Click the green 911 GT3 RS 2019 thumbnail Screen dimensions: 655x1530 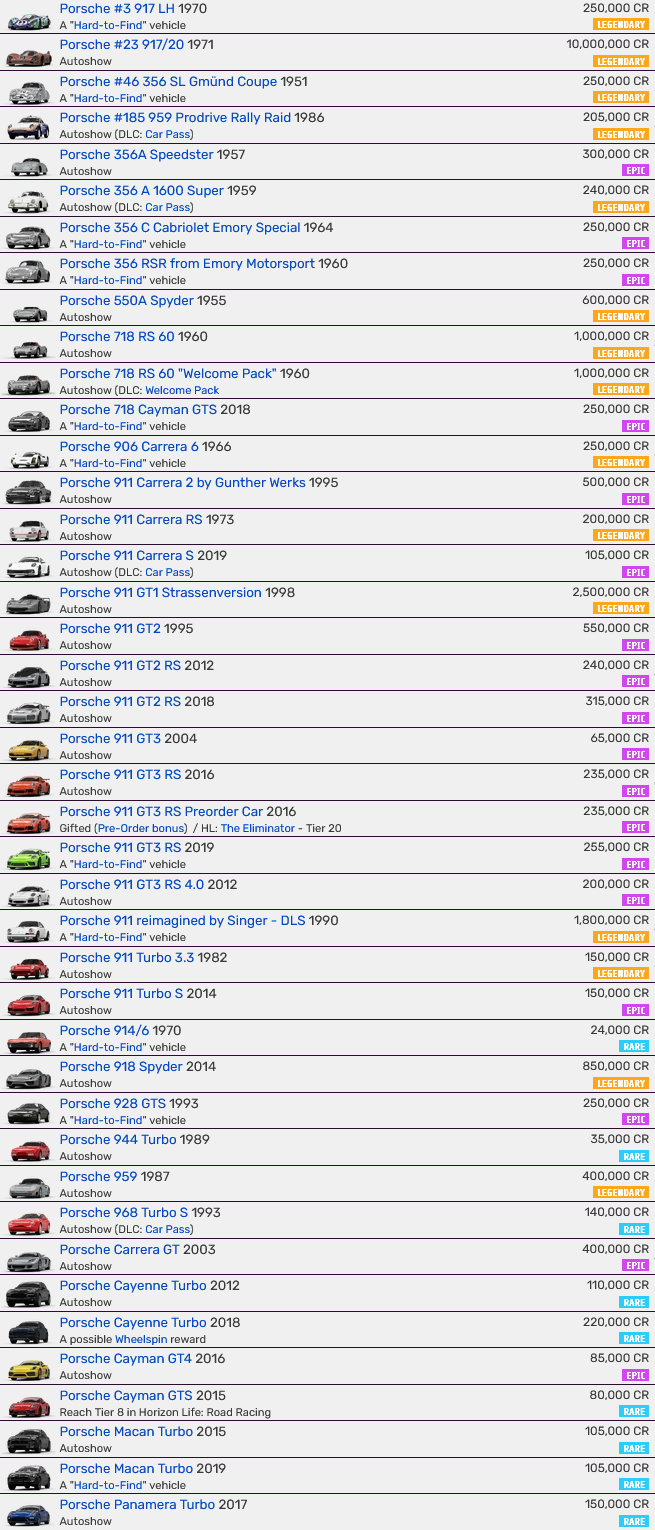pyautogui.click(x=28, y=857)
